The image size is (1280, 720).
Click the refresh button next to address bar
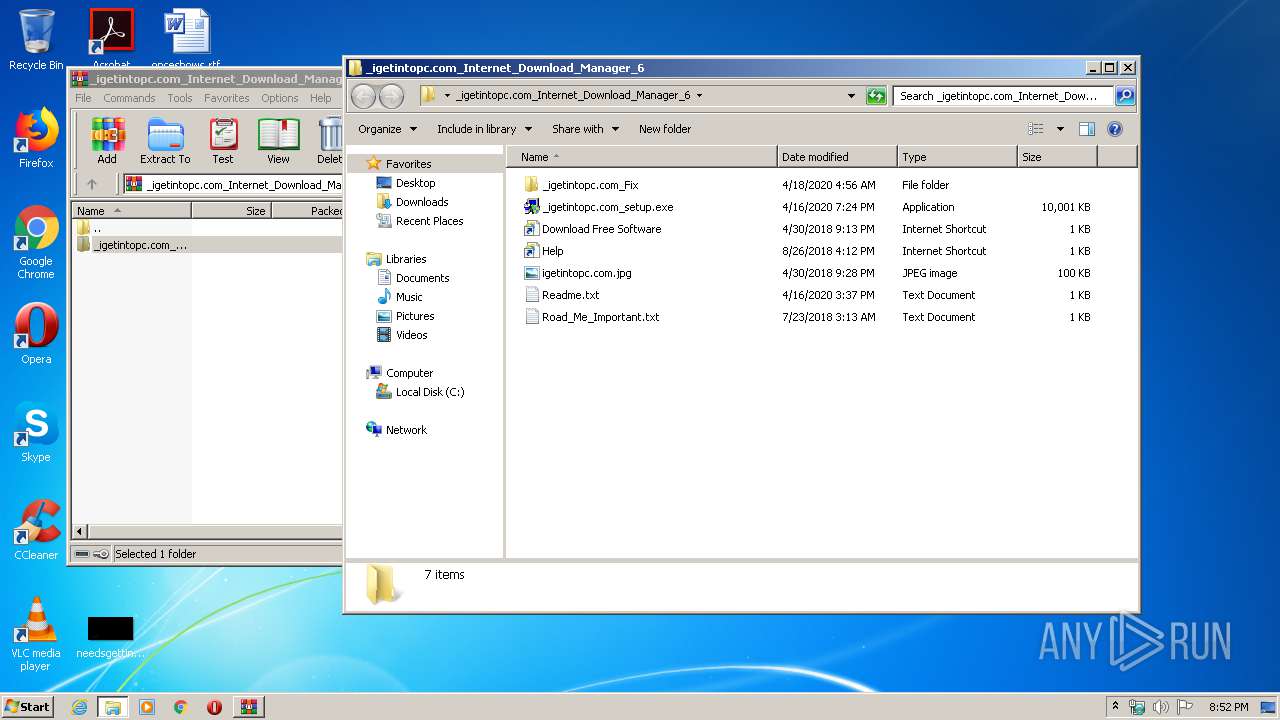click(876, 96)
